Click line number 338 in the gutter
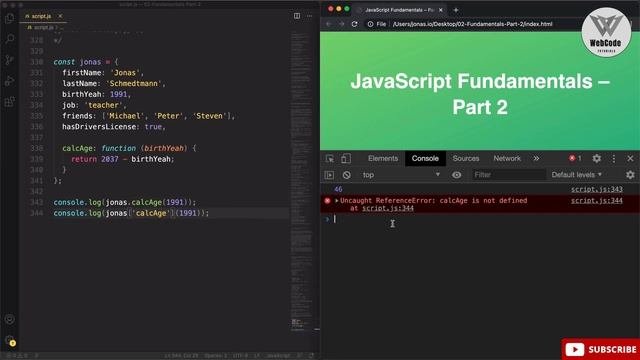Viewport: 640px width, 360px height. tap(36, 148)
